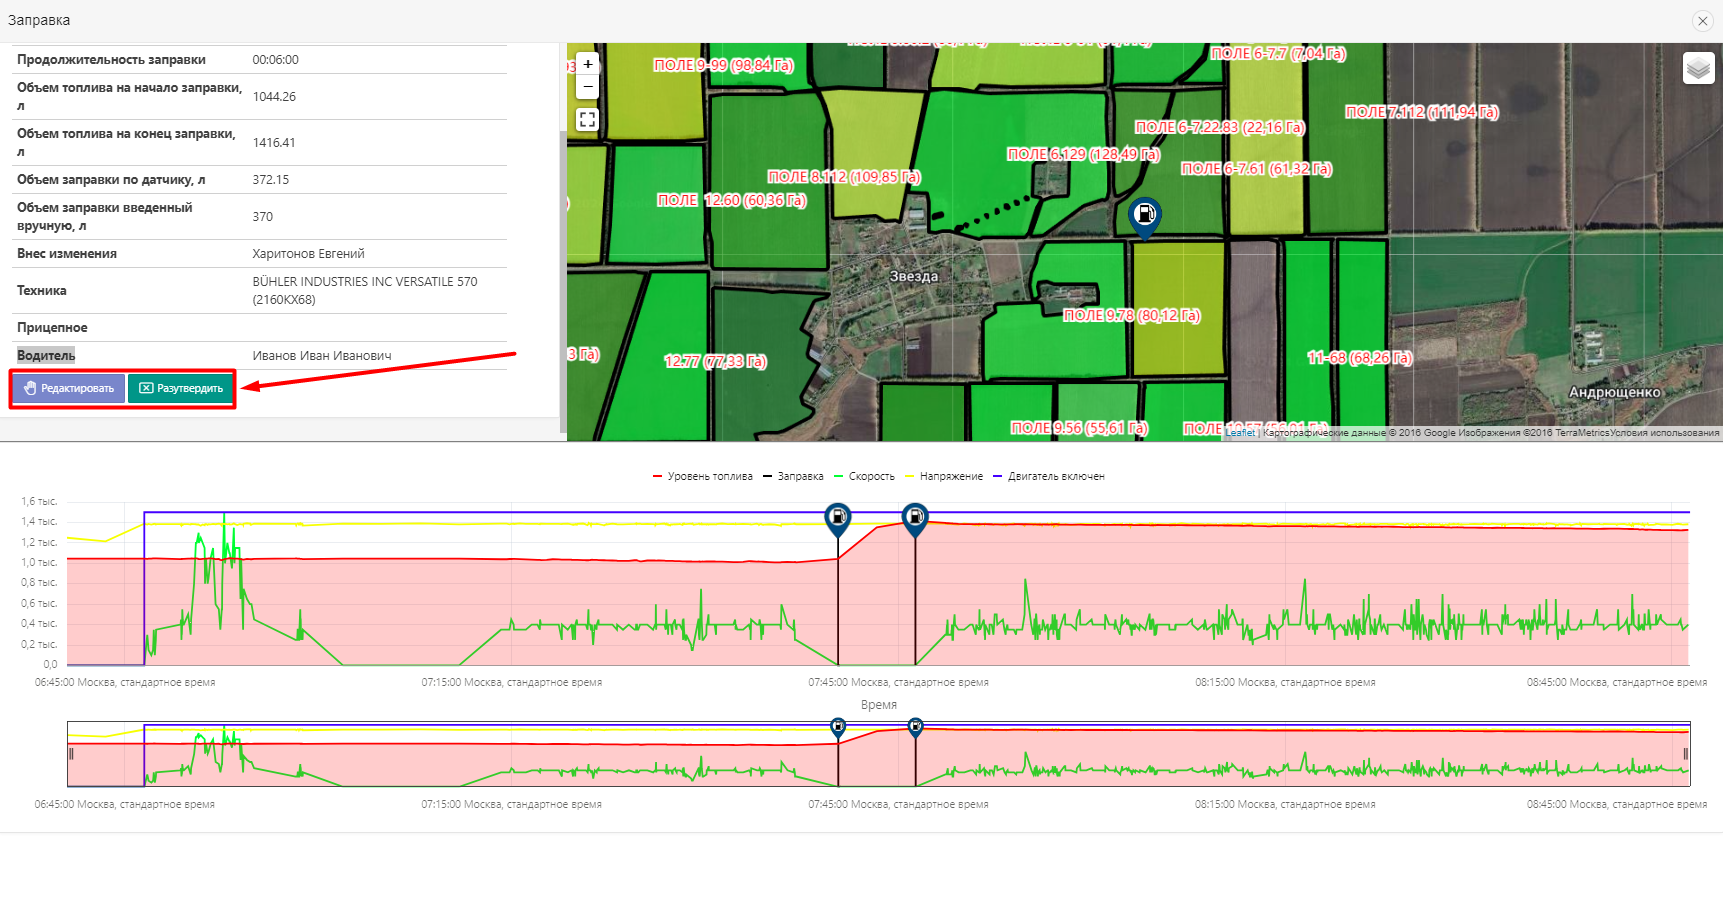Click the Редактировать button
The height and width of the screenshot is (898, 1723).
click(x=69, y=388)
